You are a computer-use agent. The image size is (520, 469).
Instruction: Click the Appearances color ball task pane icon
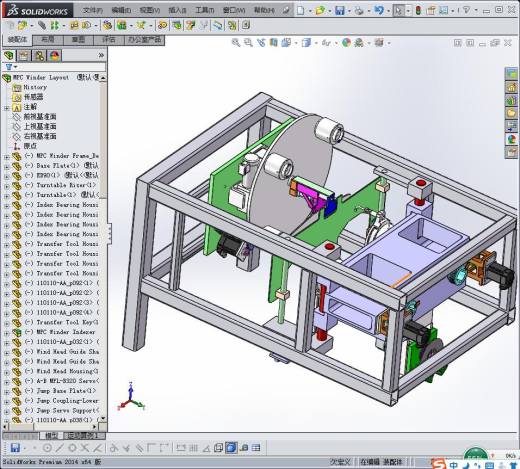(x=511, y=139)
